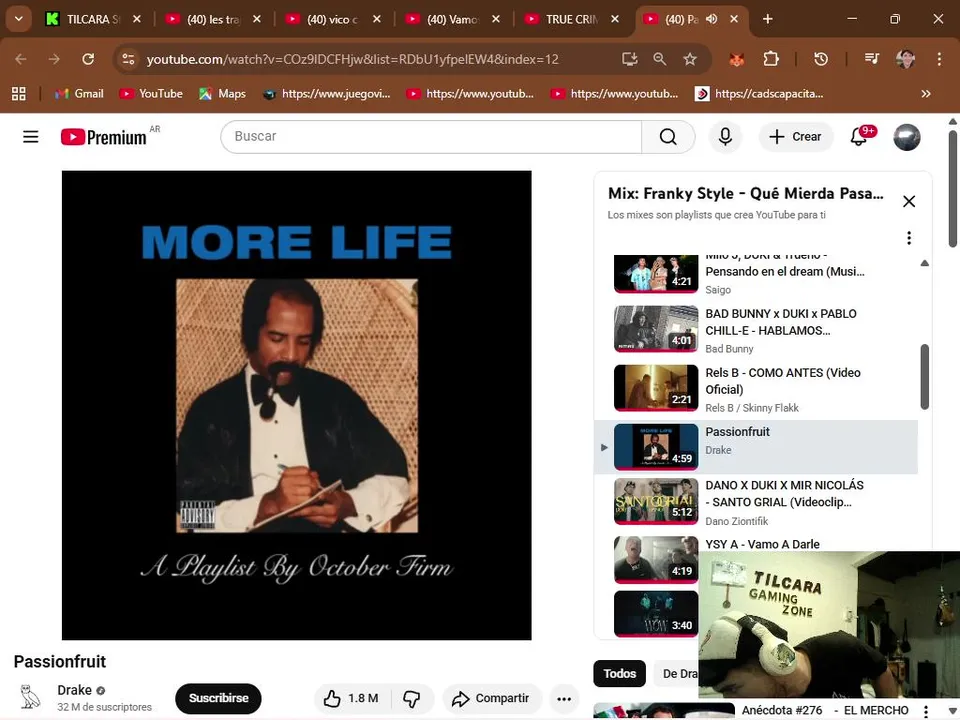The image size is (960, 720).
Task: Go to YouTube Premium home logo
Action: (x=103, y=137)
